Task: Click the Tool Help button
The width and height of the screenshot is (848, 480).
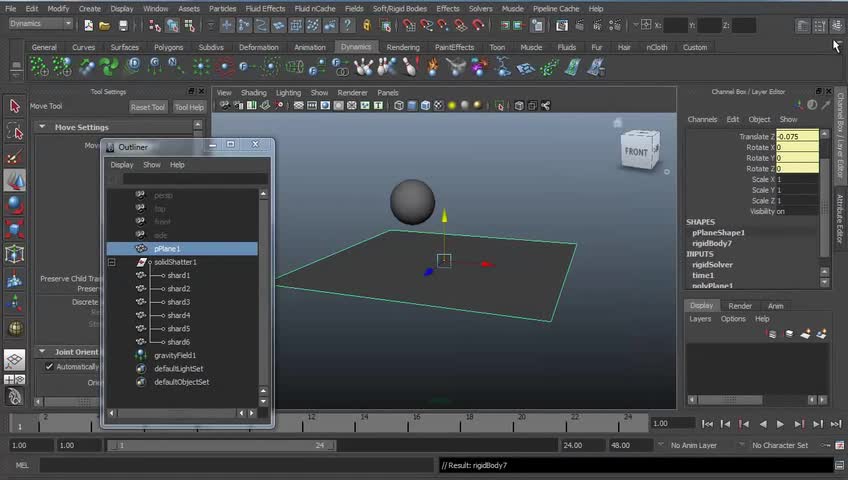Action: [189, 107]
